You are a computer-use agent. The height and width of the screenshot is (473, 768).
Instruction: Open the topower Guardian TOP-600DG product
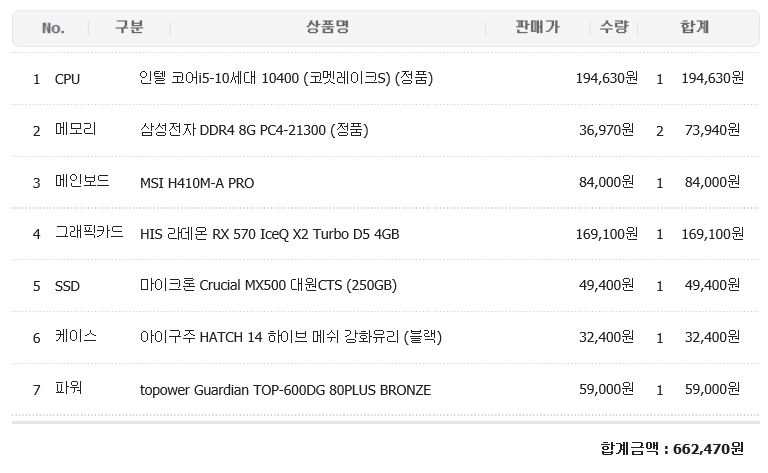coord(286,390)
